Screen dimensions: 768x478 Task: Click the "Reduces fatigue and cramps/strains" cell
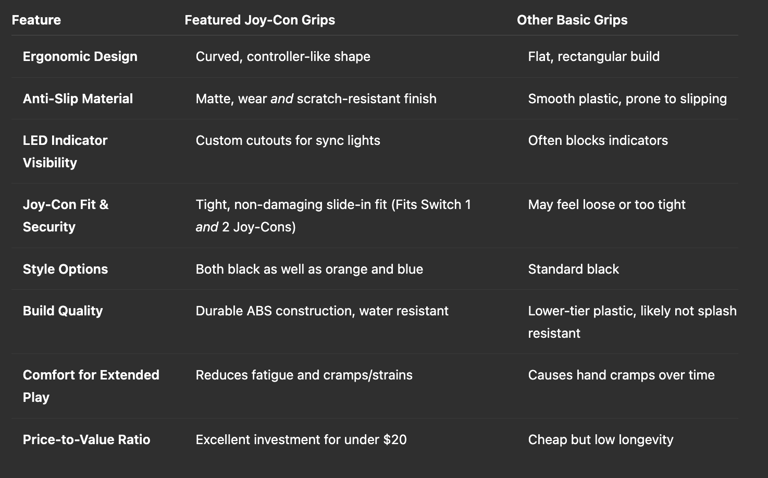[x=304, y=375]
